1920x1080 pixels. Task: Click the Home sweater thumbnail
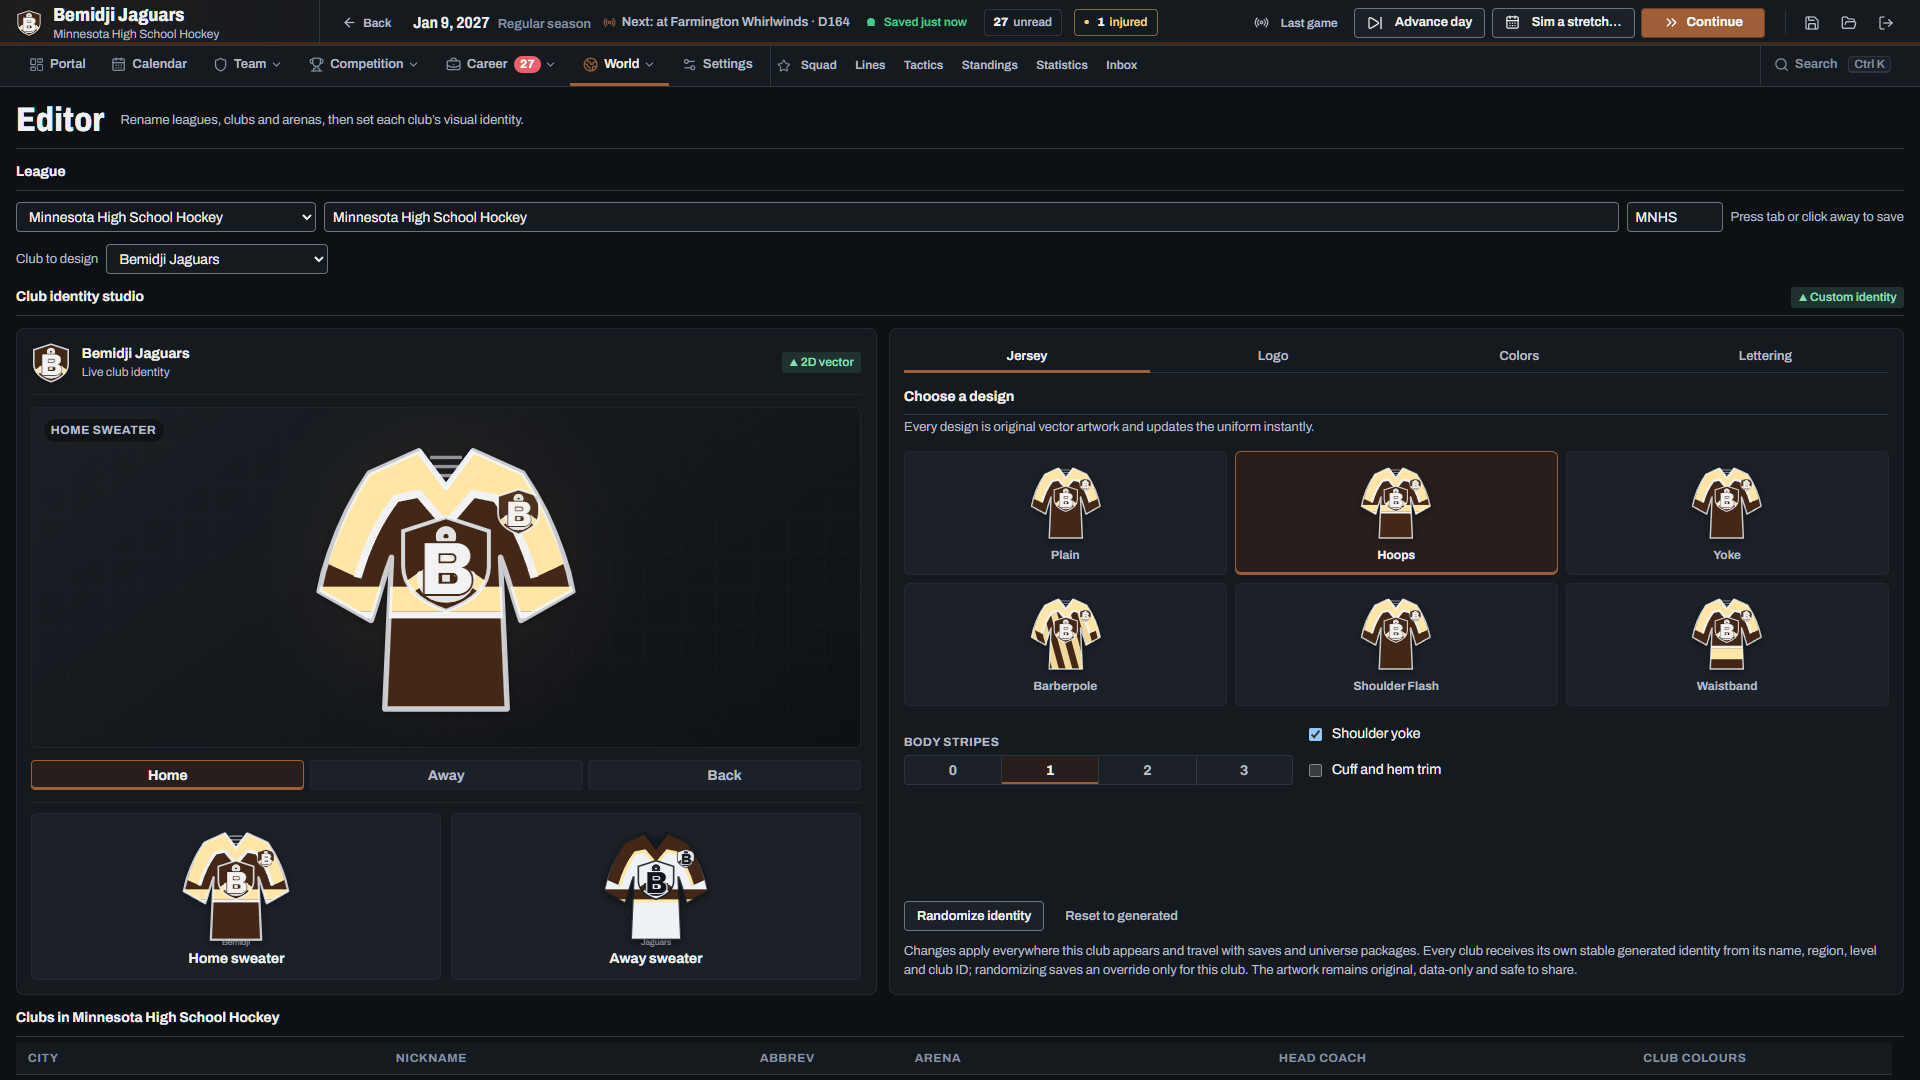[236, 896]
